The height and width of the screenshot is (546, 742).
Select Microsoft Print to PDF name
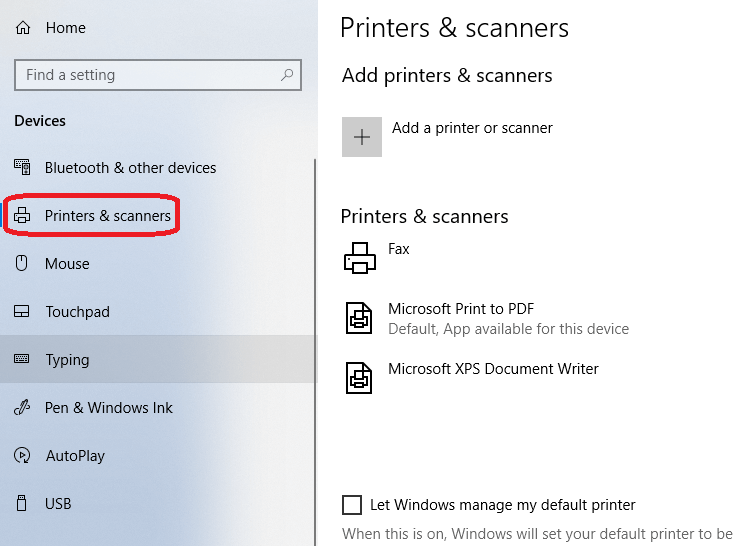pyautogui.click(x=461, y=309)
